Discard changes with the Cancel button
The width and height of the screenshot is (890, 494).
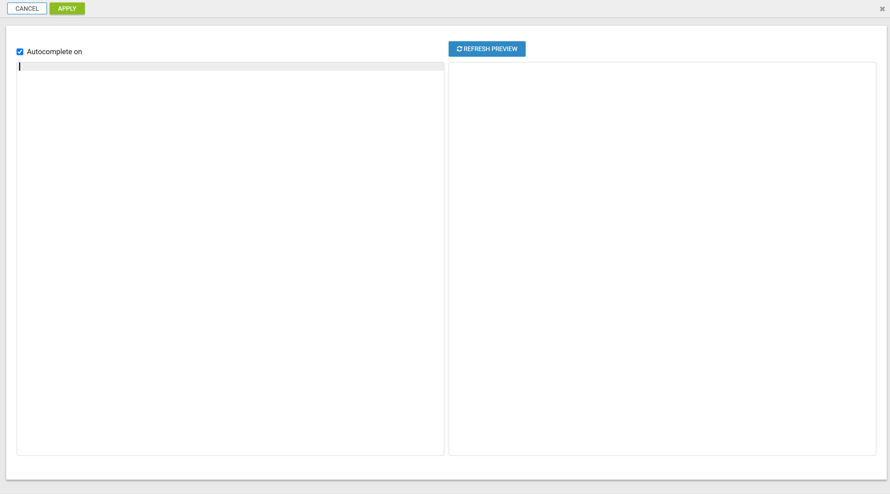[27, 9]
